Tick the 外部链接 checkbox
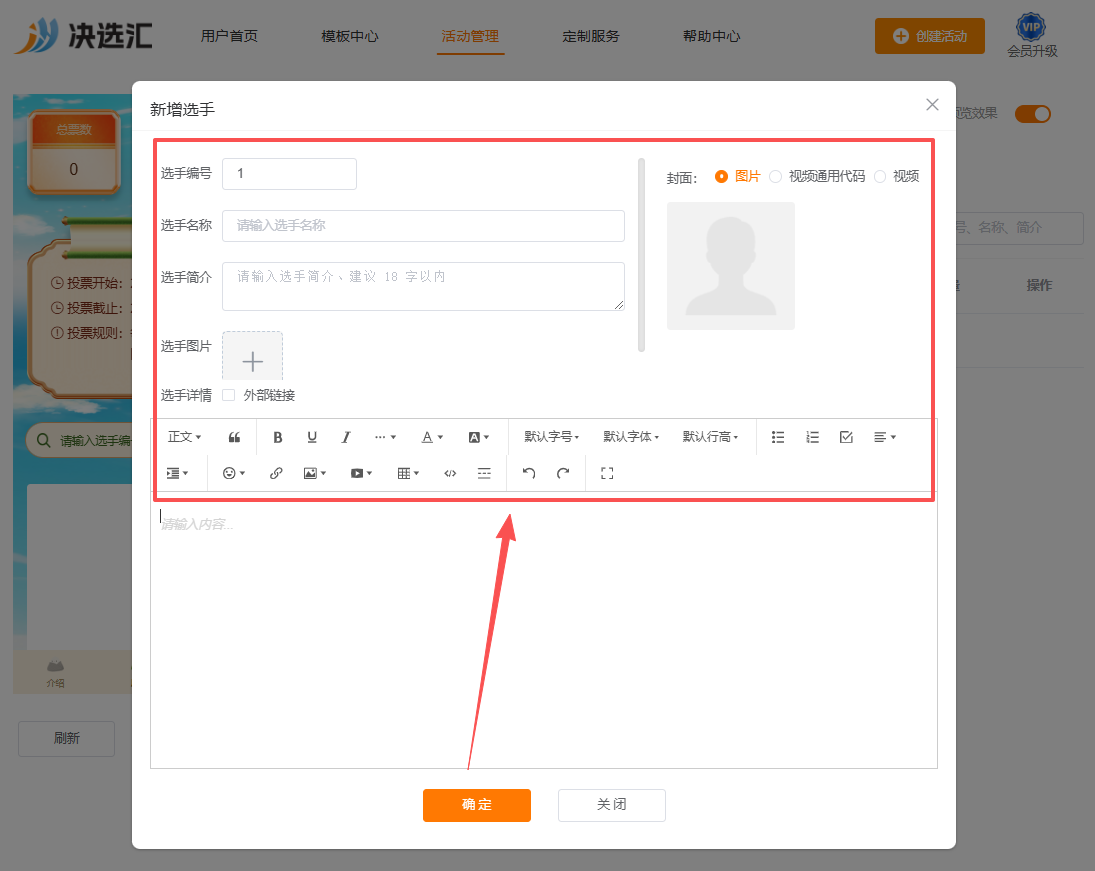The image size is (1095, 871). [x=228, y=395]
